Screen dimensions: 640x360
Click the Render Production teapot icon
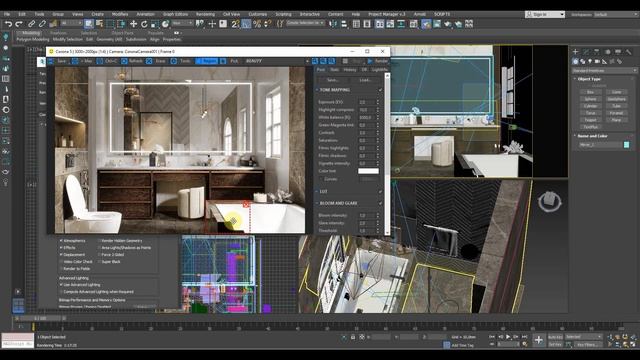448,24
